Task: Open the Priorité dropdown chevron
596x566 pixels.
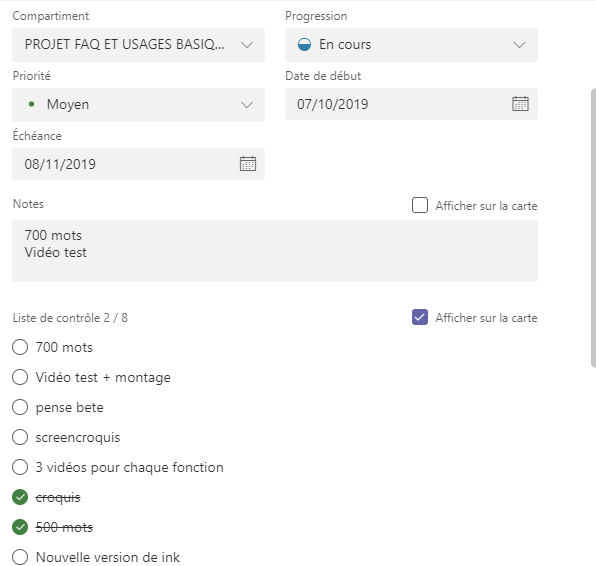Action: tap(247, 105)
